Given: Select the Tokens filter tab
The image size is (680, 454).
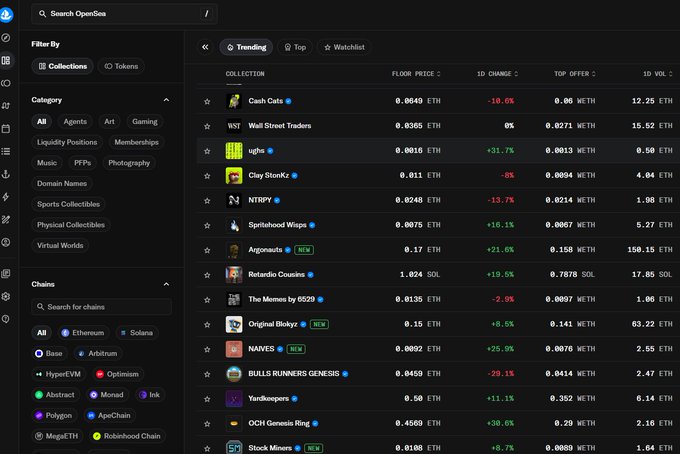Looking at the screenshot, I should [x=121, y=66].
